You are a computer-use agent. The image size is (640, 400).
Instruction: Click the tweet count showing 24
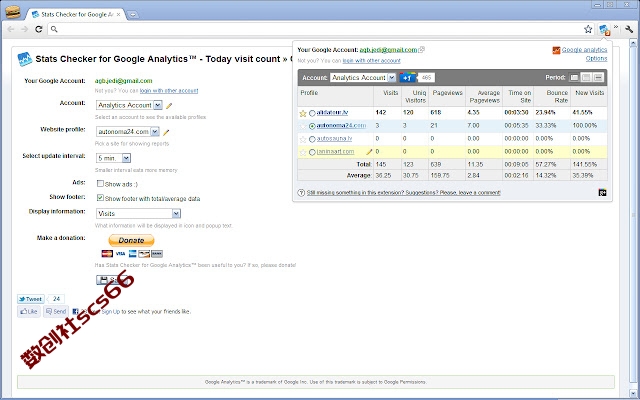56,299
